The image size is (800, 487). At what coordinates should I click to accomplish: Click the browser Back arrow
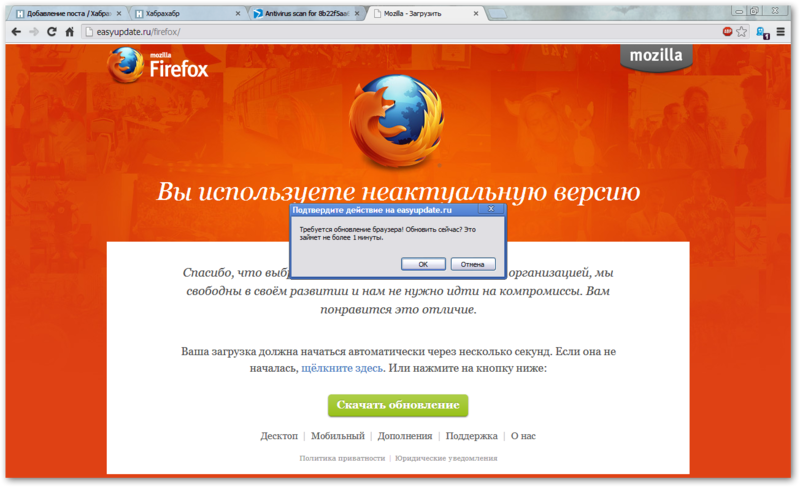[16, 32]
